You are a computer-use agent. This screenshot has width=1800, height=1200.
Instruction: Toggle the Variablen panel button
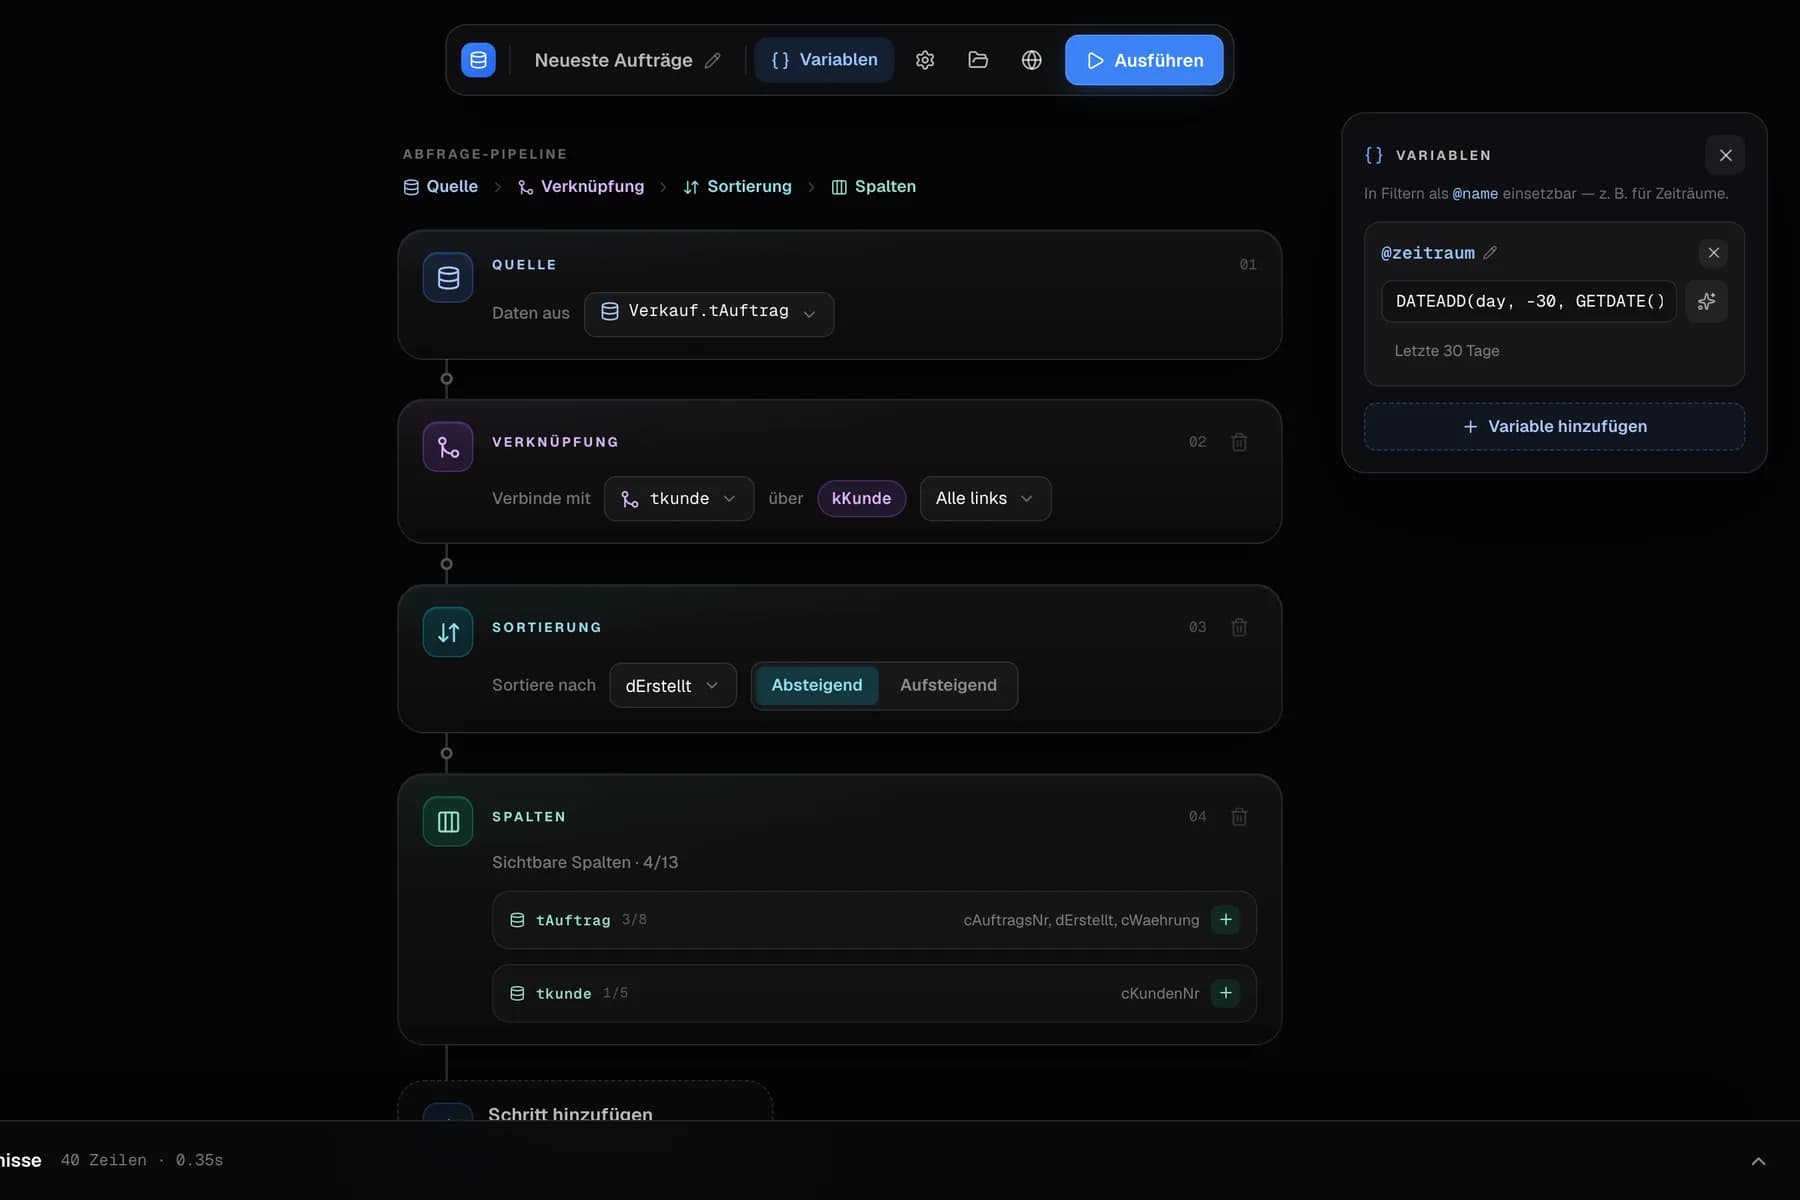[x=824, y=60]
